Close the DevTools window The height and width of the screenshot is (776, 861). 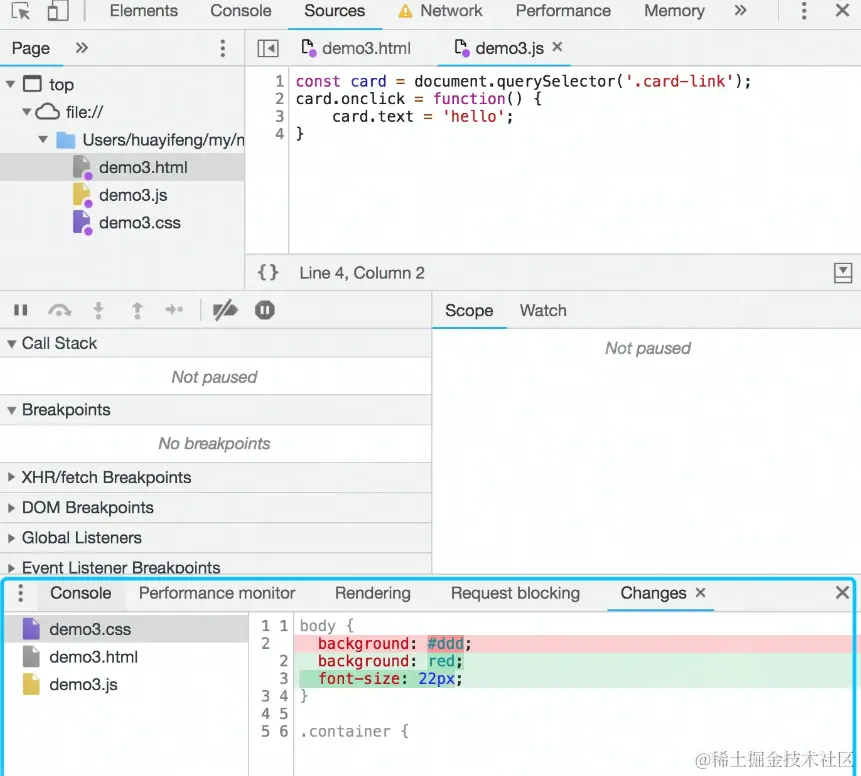pos(842,10)
